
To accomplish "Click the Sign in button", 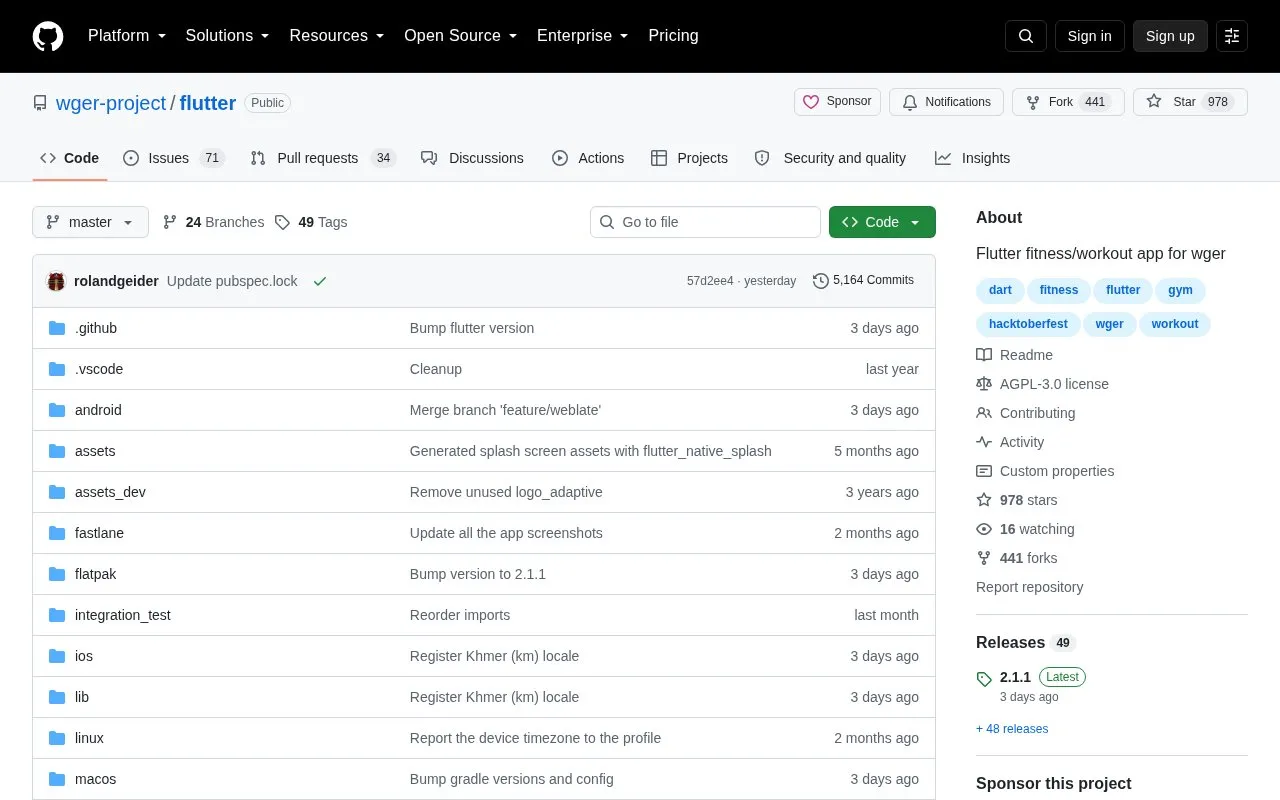I will [1089, 36].
